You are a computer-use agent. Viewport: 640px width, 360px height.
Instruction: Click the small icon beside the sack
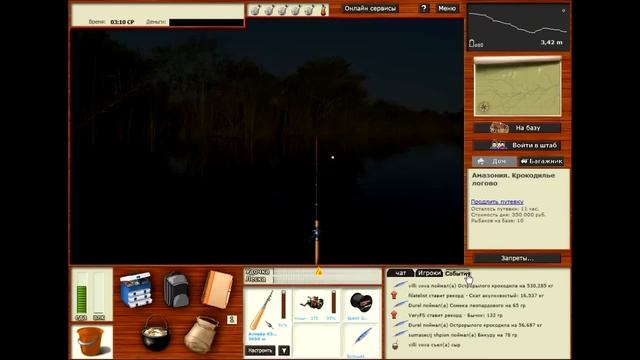pyautogui.click(x=232, y=320)
